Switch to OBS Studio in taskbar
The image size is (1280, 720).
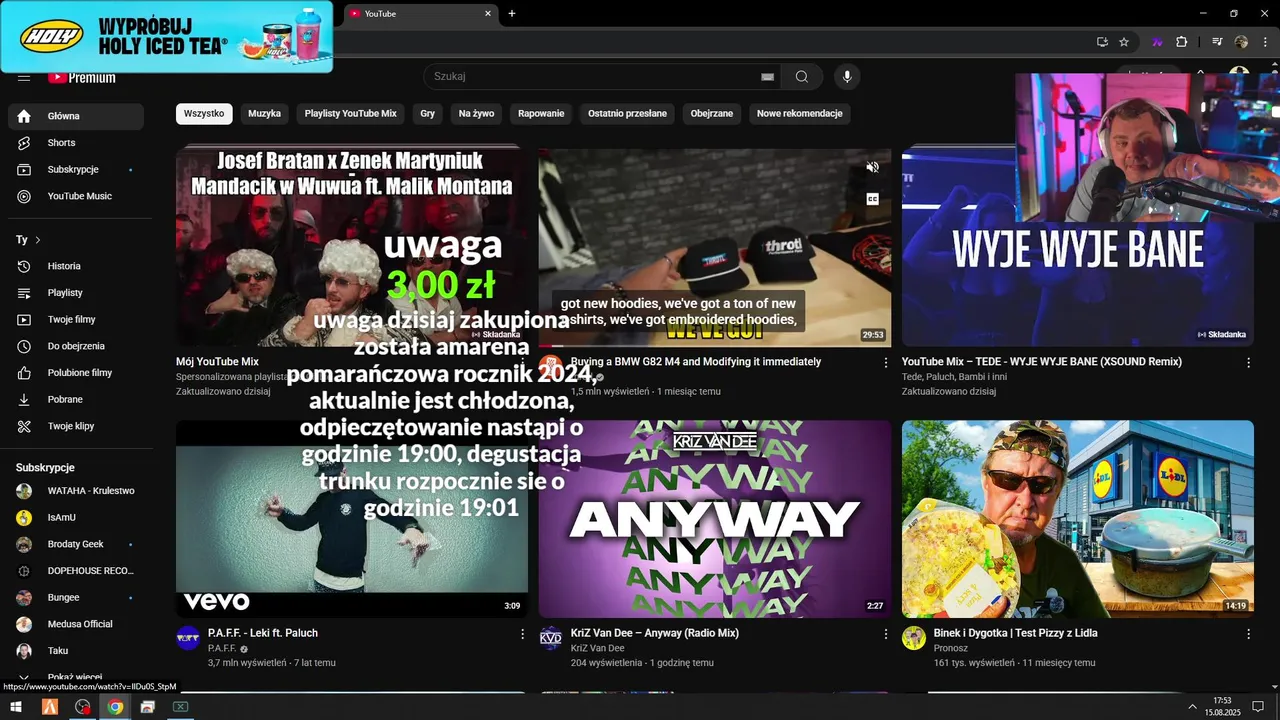point(83,707)
